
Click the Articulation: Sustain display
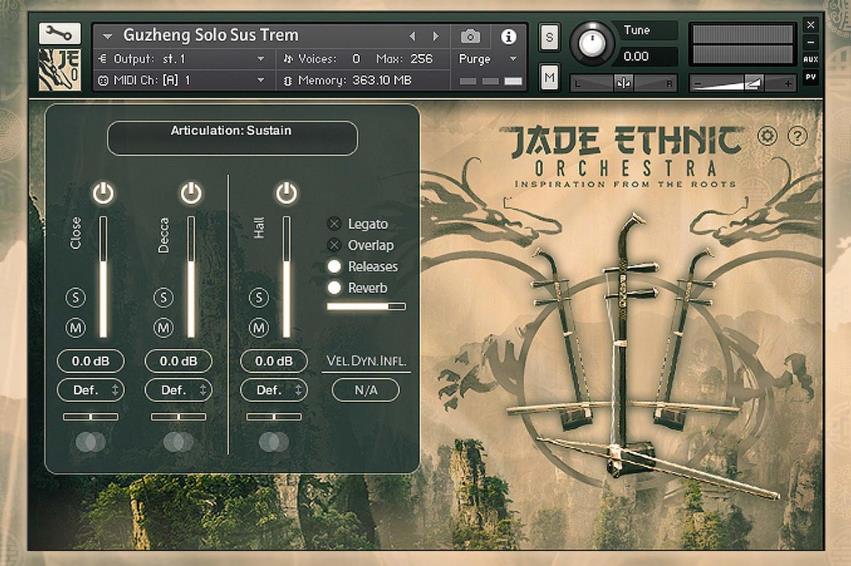(232, 138)
